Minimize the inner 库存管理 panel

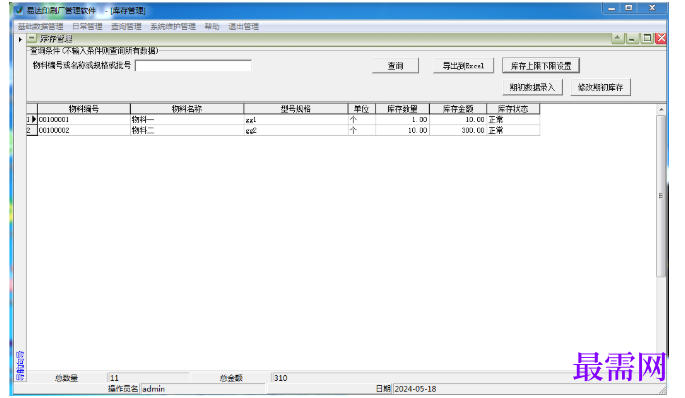(632, 38)
